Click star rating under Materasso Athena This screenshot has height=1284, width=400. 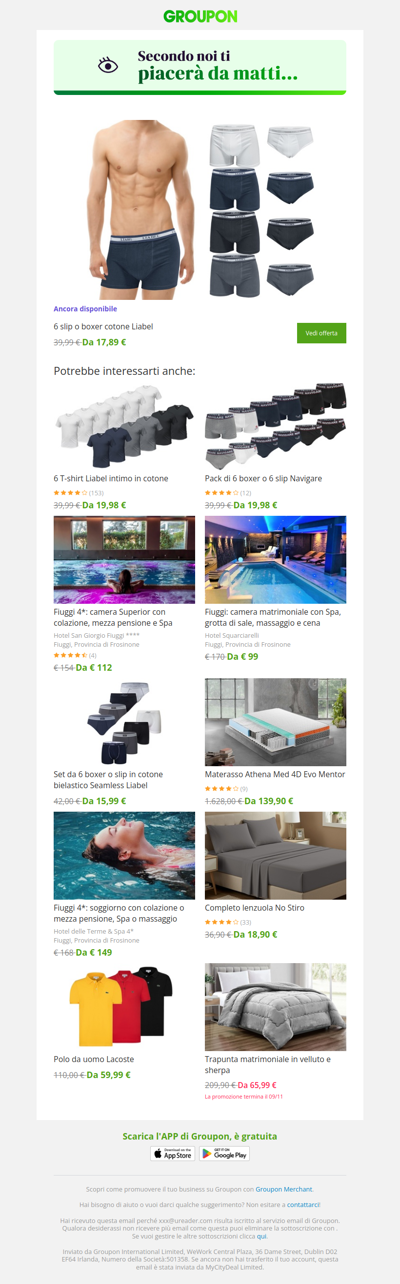221,789
